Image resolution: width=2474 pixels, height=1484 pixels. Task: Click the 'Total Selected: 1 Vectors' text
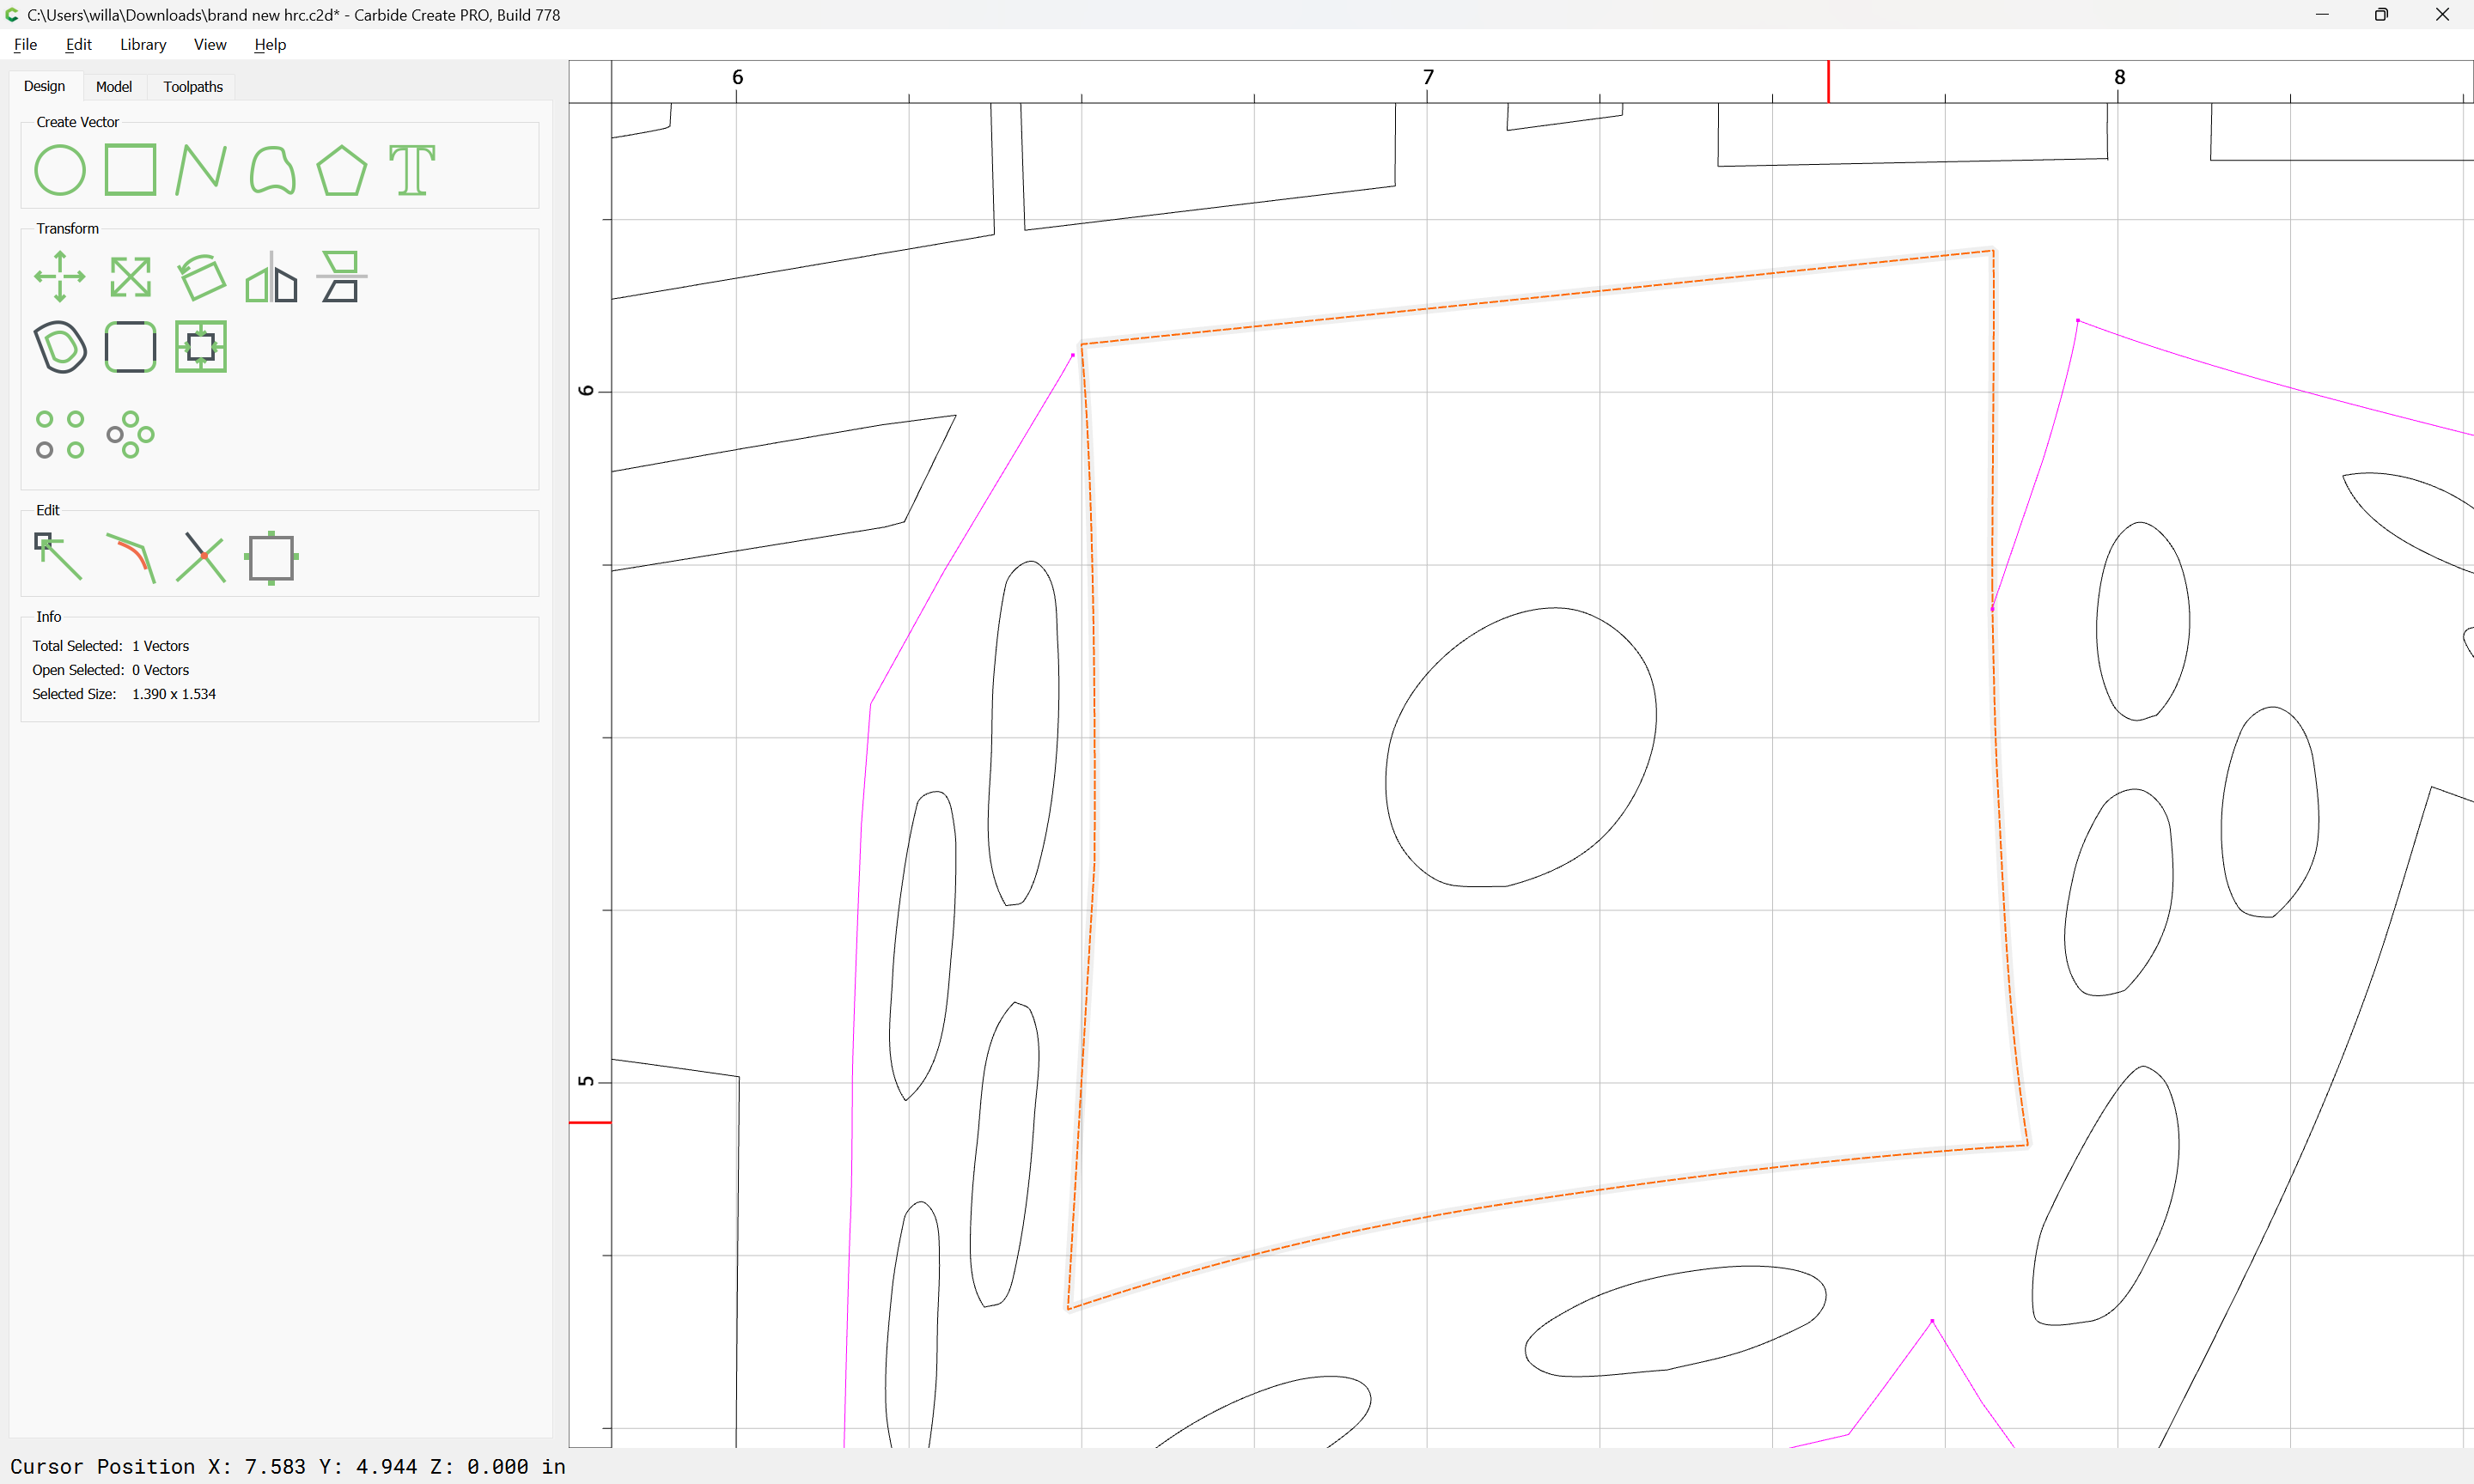[x=111, y=646]
